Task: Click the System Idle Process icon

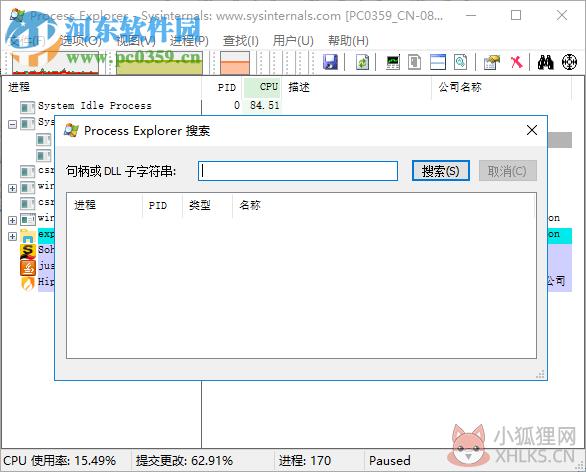Action: pyautogui.click(x=28, y=107)
